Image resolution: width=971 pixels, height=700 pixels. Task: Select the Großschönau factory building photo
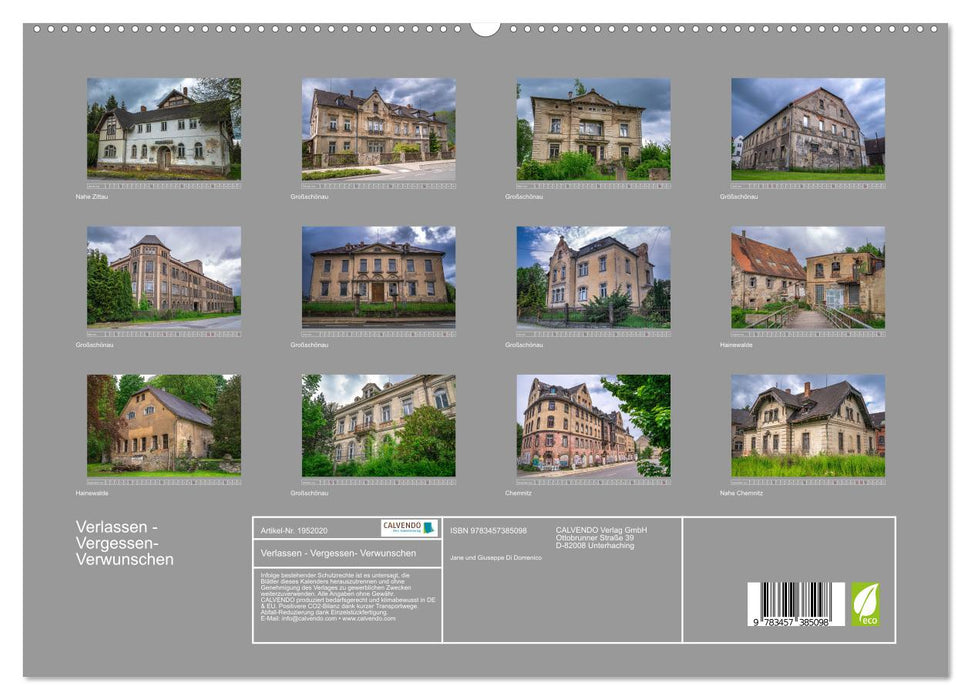(160, 277)
